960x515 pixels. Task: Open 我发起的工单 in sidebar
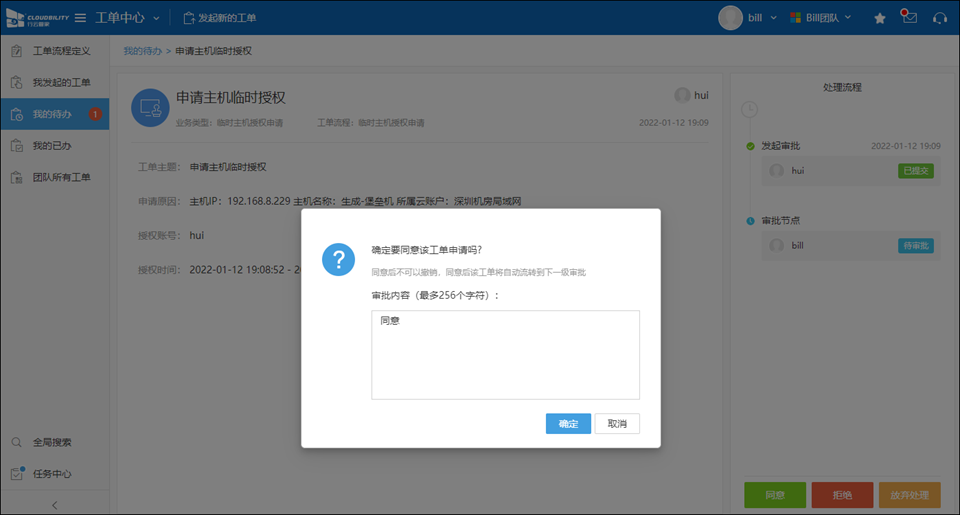pos(54,82)
